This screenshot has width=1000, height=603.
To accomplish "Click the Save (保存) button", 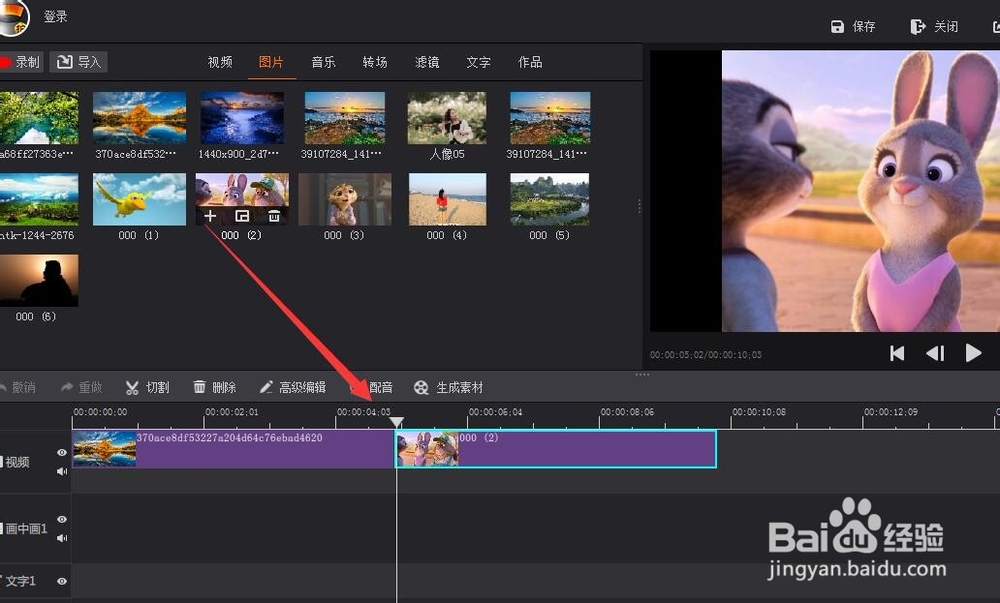I will click(x=853, y=26).
